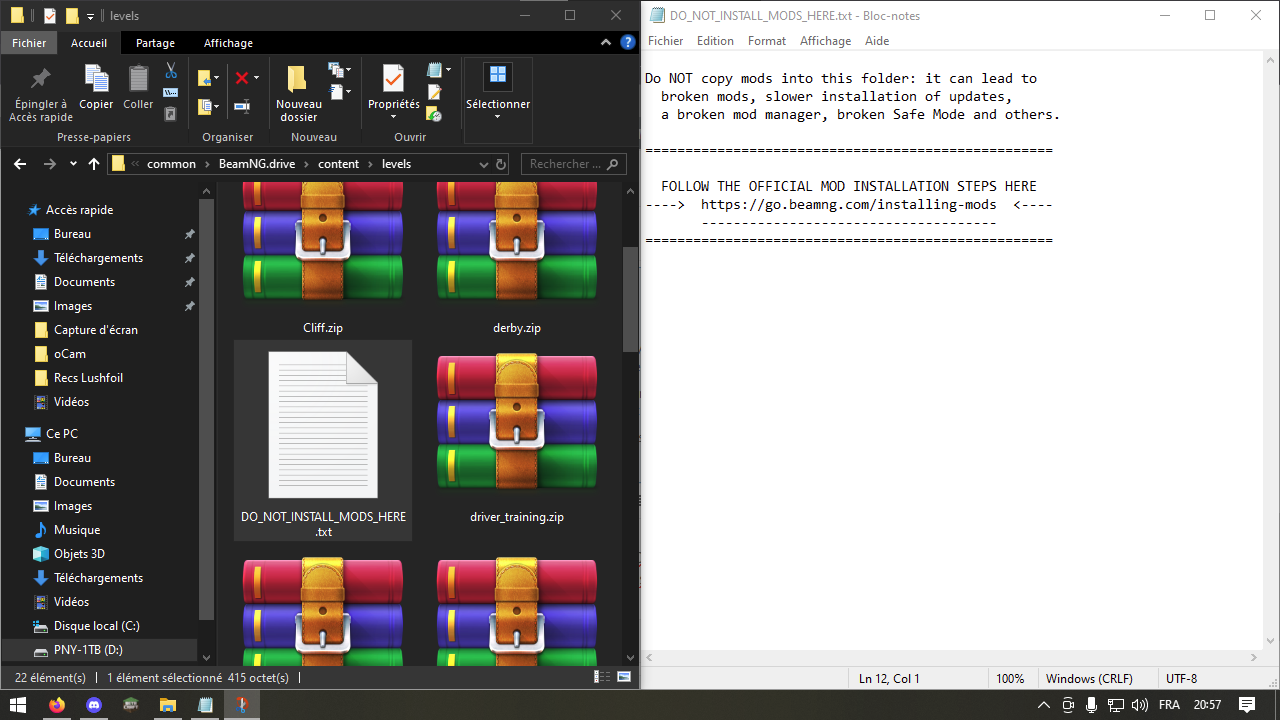Switch to large icons view in the status bar
Screen dimensions: 1280x720
point(624,677)
